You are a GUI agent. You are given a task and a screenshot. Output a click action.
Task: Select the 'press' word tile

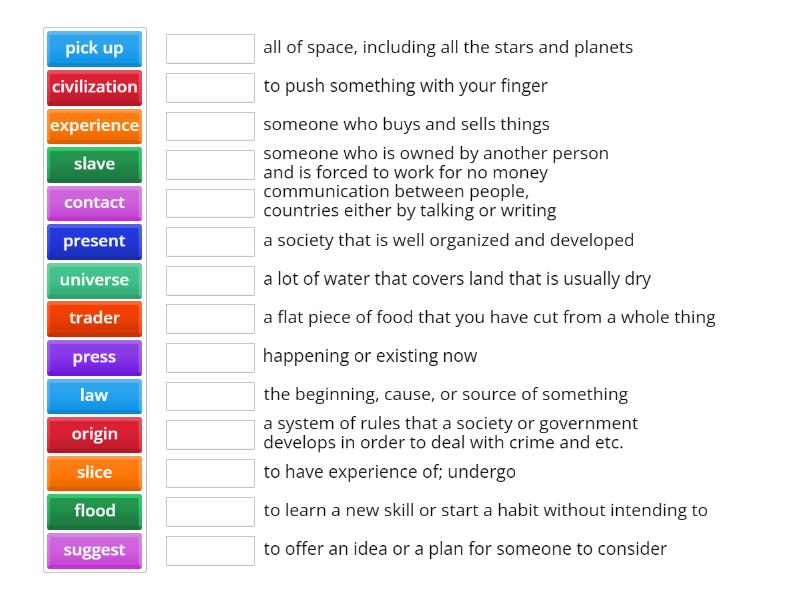[x=94, y=357]
